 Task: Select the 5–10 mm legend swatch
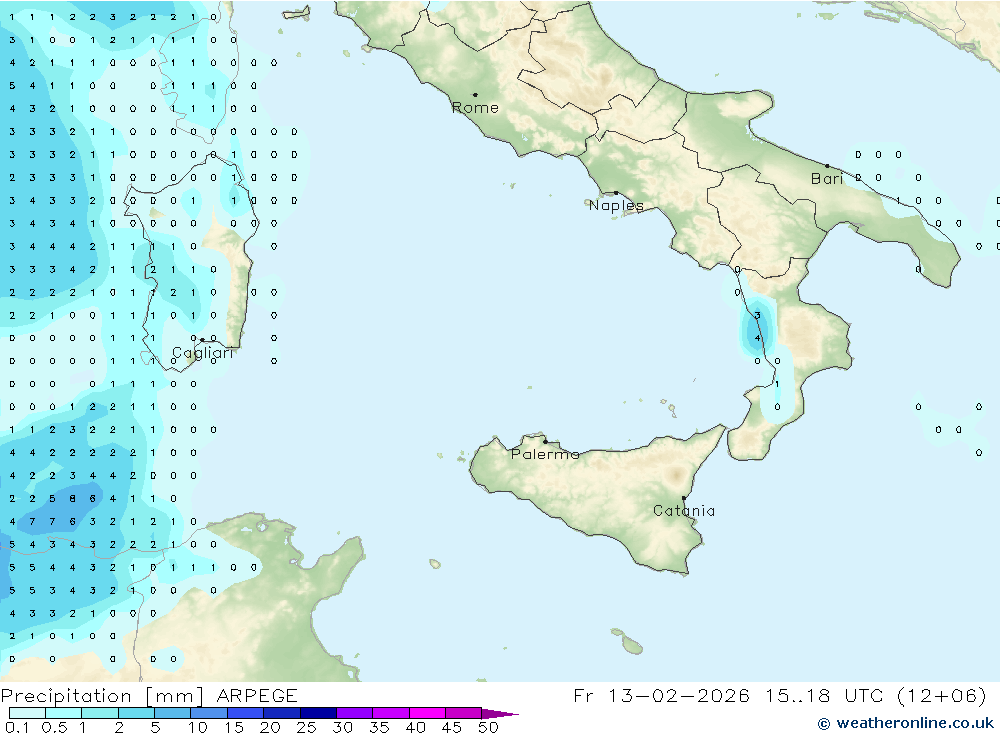172,713
